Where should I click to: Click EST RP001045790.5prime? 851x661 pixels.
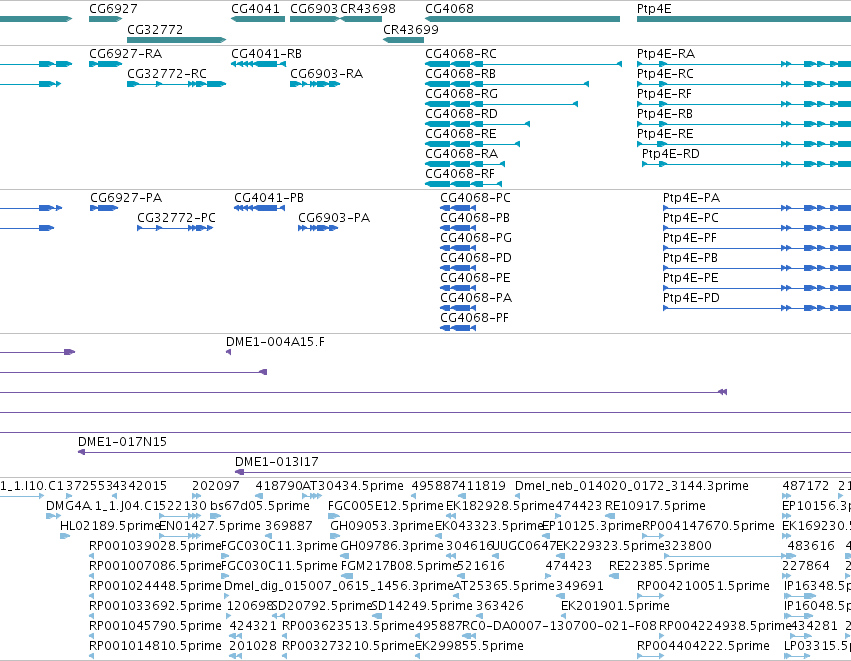[x=92, y=636]
